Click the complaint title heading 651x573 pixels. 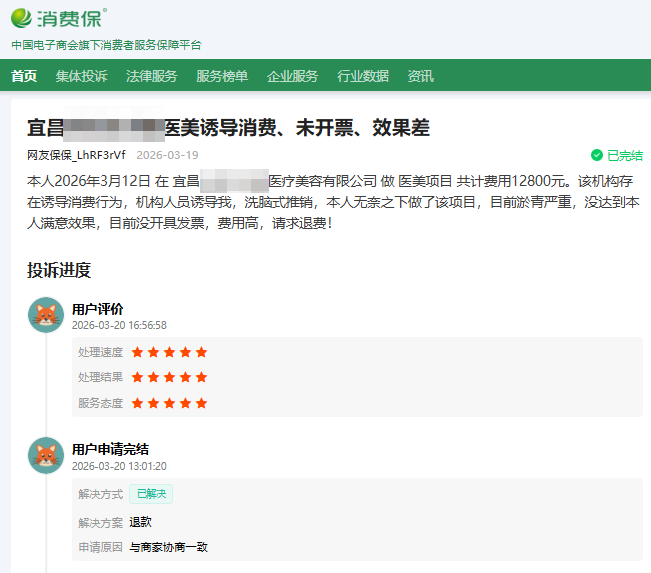pyautogui.click(x=228, y=127)
